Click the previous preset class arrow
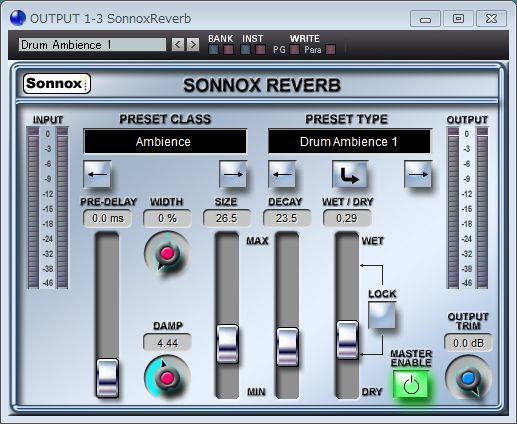The height and width of the screenshot is (424, 517). [97, 174]
